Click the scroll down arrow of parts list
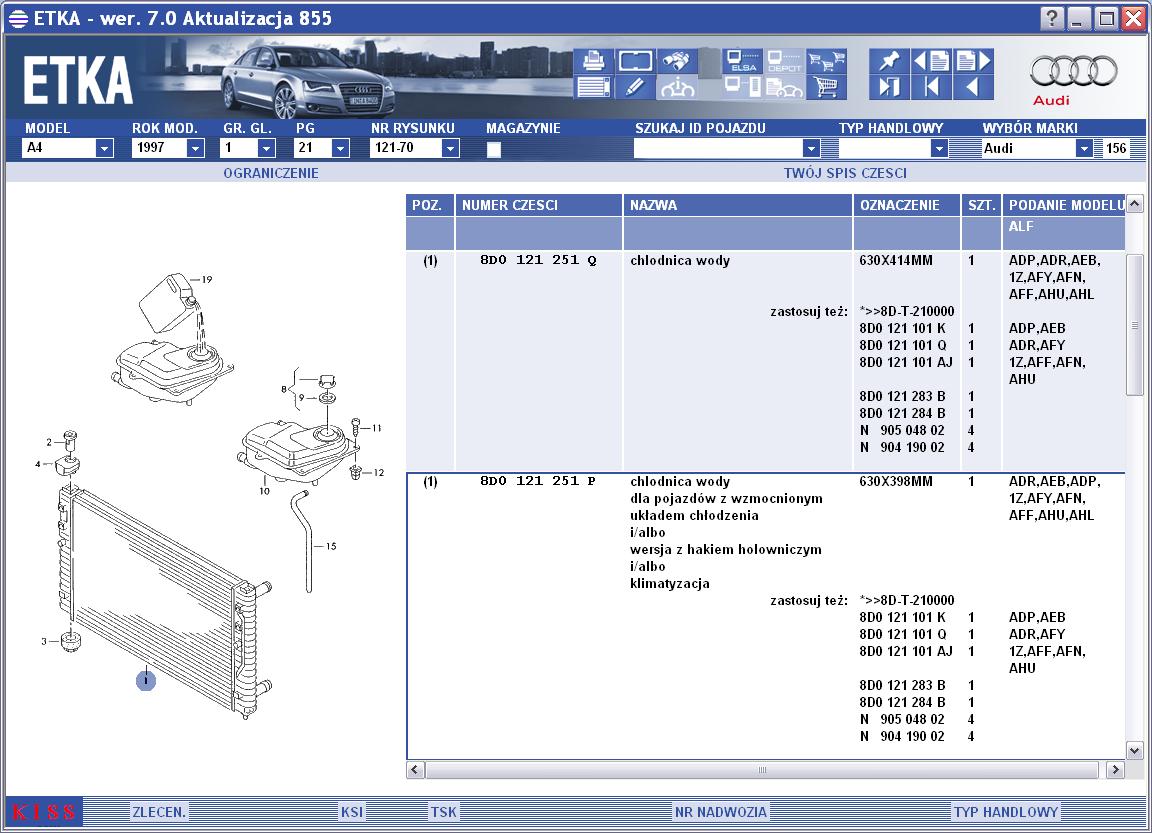This screenshot has width=1152, height=833. click(x=1134, y=751)
